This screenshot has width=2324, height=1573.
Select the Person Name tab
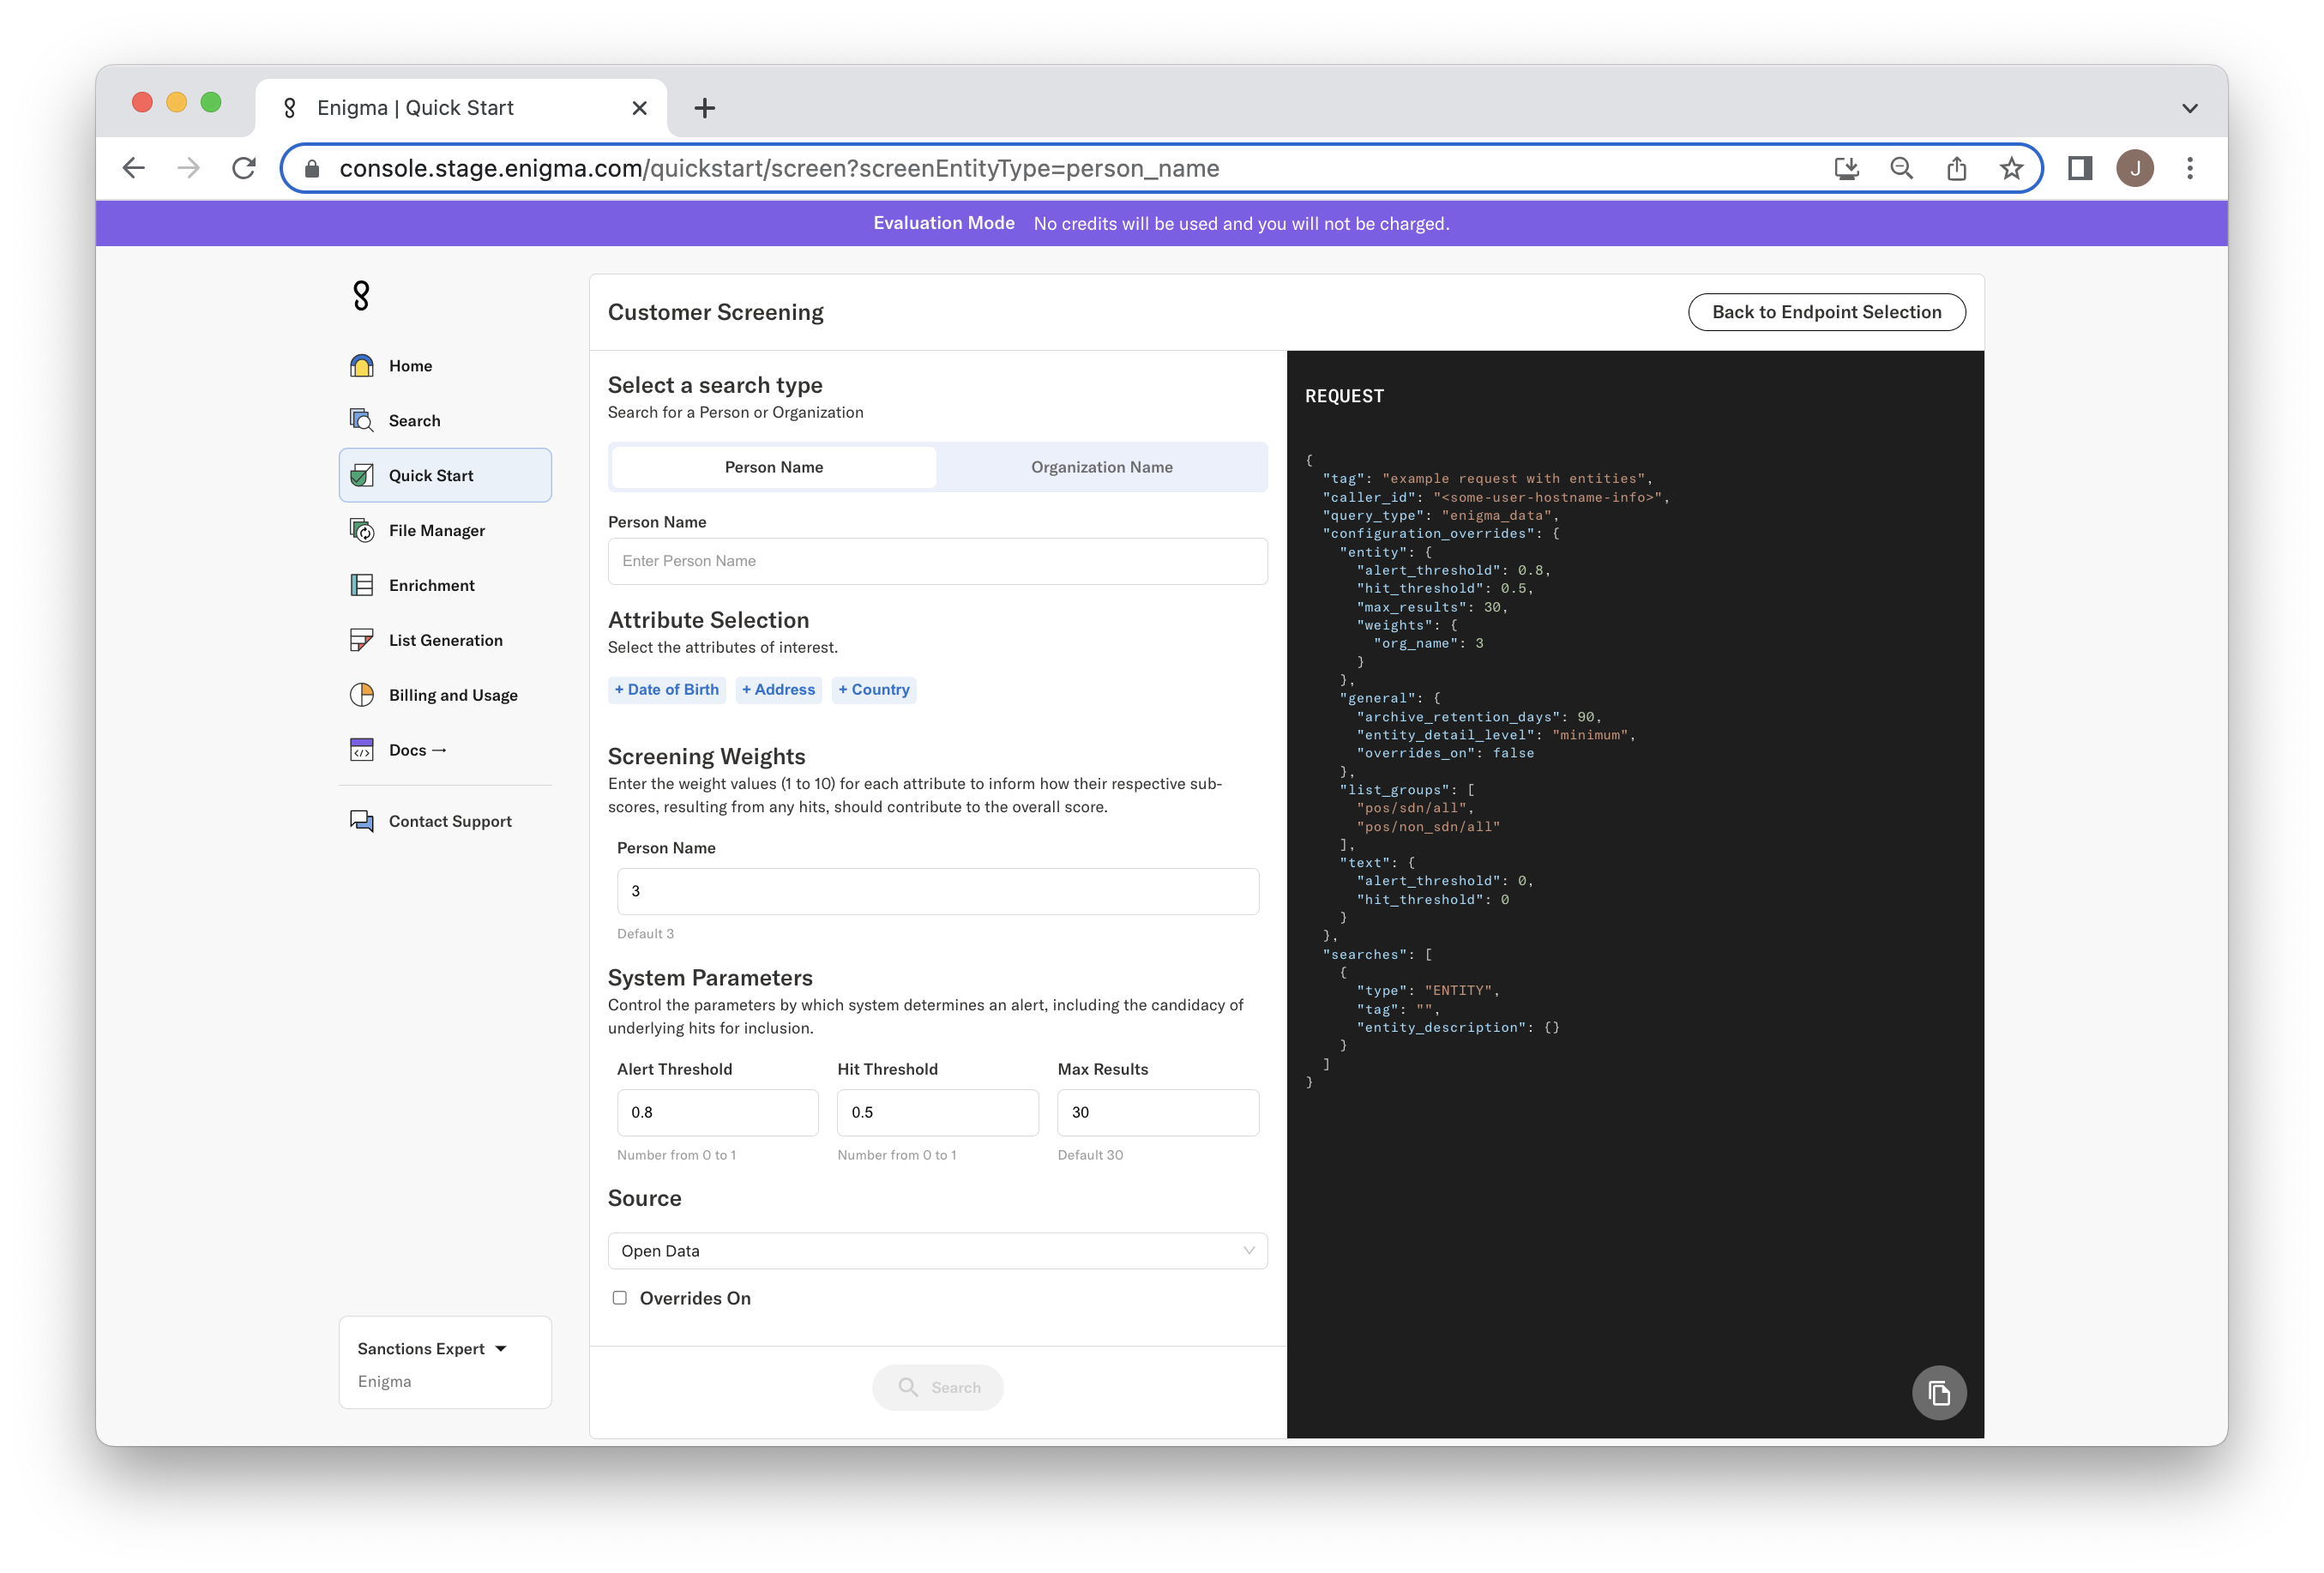774,467
